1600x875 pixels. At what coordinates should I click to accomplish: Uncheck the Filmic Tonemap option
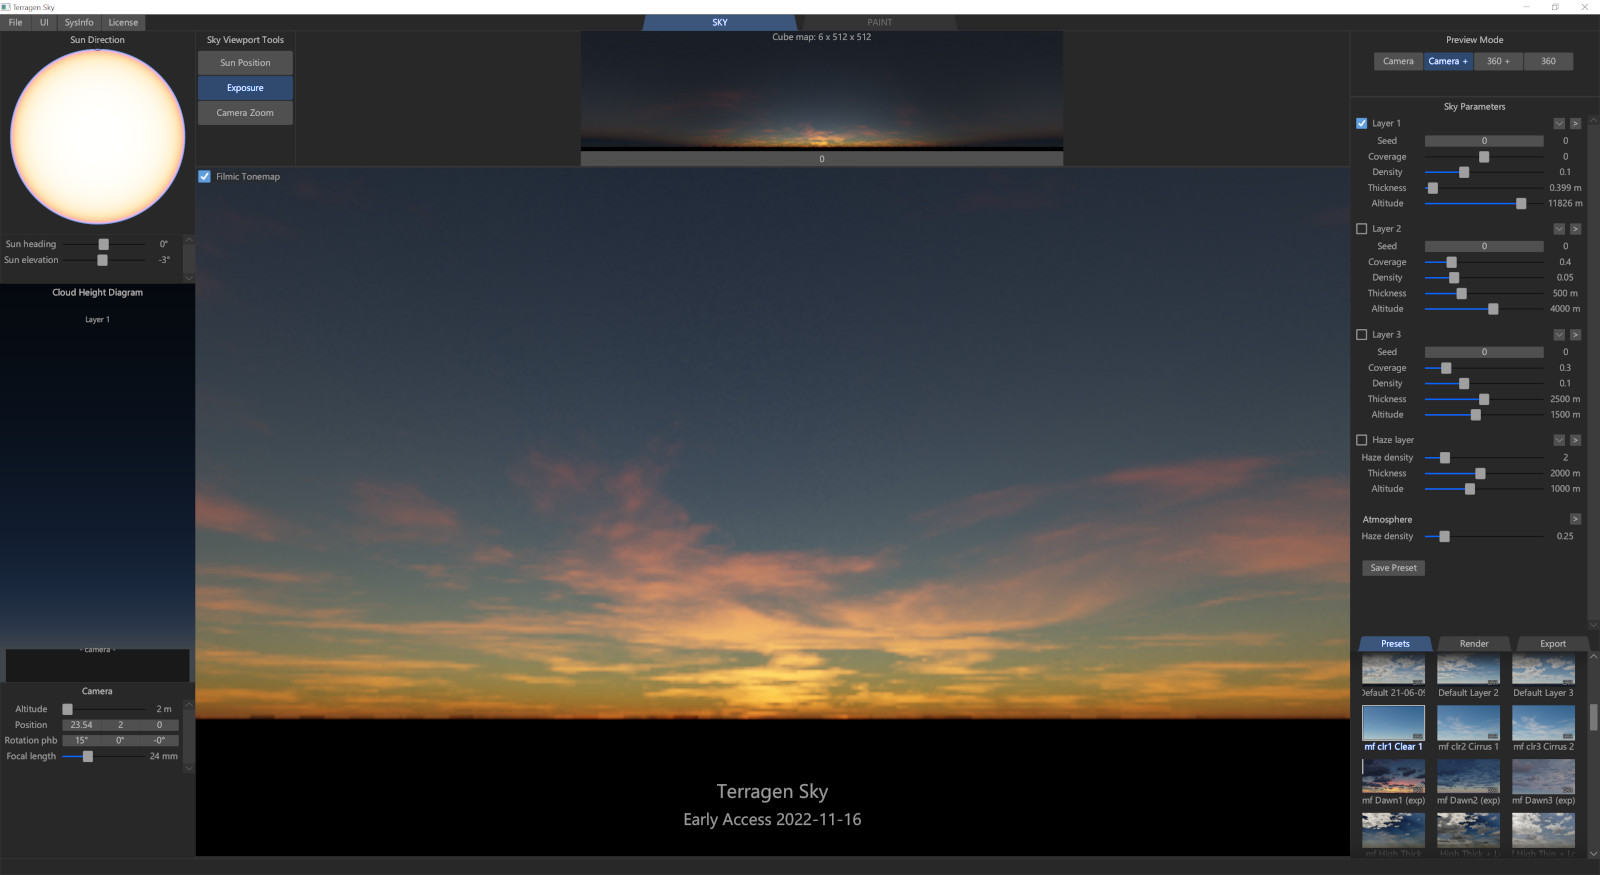point(205,177)
